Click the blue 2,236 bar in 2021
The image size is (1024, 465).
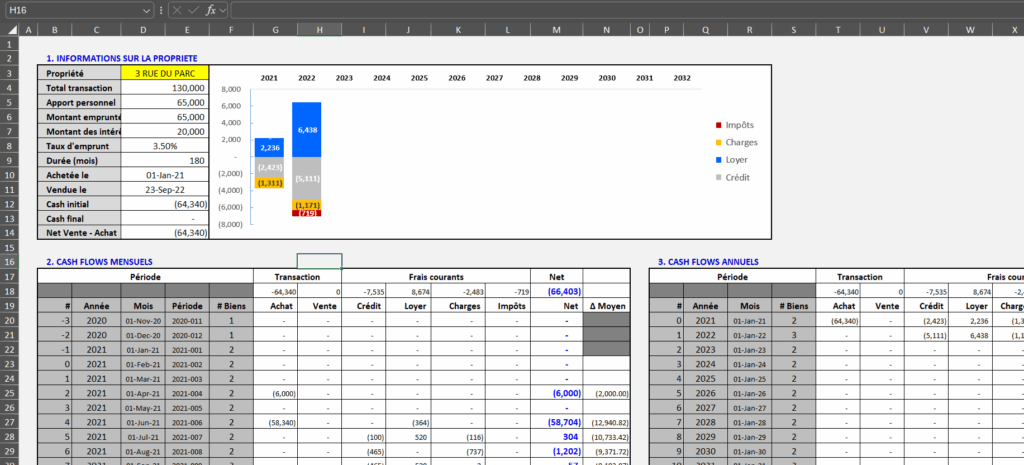tap(268, 147)
